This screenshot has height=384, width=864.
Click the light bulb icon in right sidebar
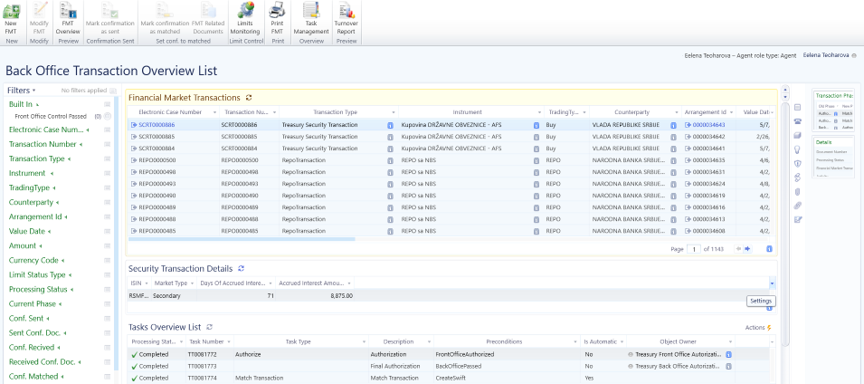click(x=797, y=149)
